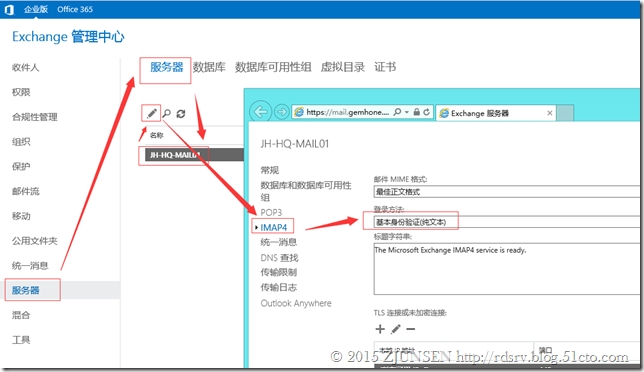The height and width of the screenshot is (372, 644).
Task: Select 保护 in left navigation
Action: tap(21, 166)
